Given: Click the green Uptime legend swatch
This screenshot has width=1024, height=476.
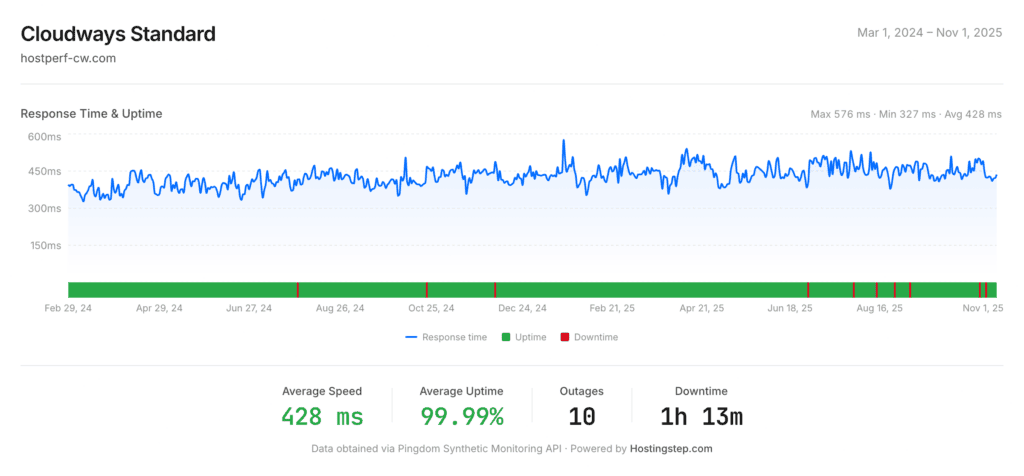Looking at the screenshot, I should pos(505,338).
